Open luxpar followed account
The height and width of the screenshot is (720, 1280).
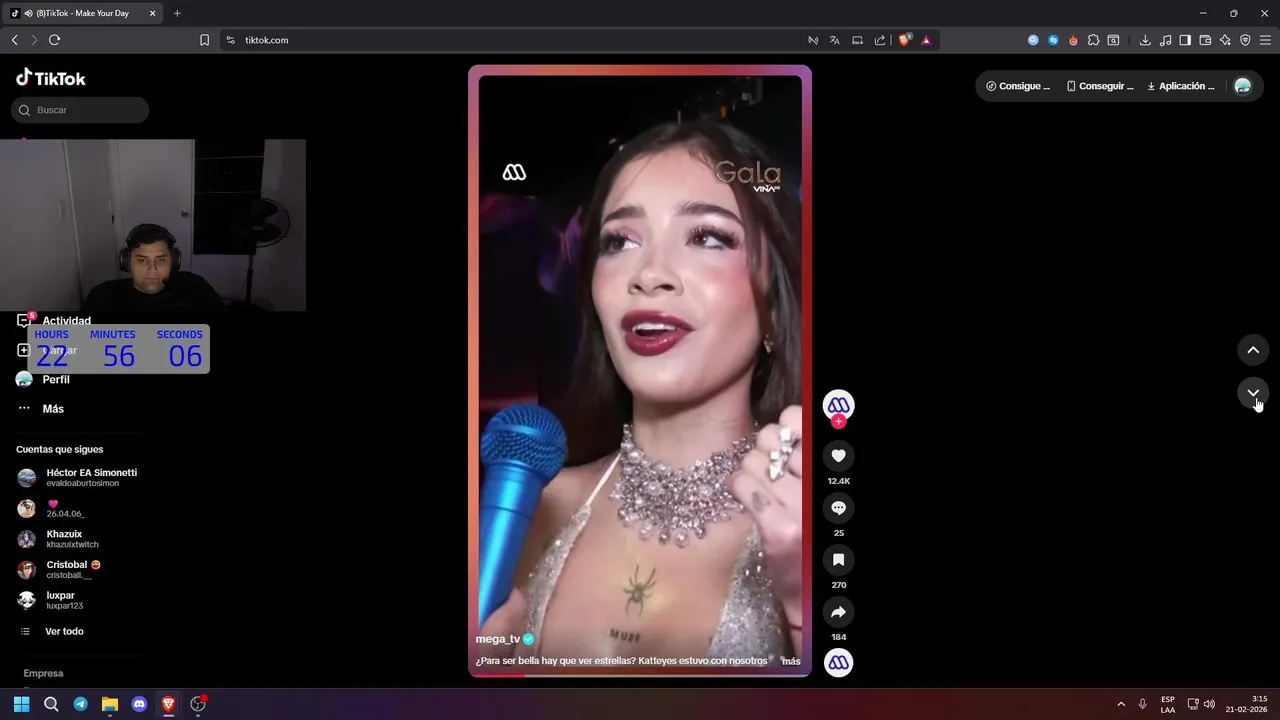(x=51, y=600)
